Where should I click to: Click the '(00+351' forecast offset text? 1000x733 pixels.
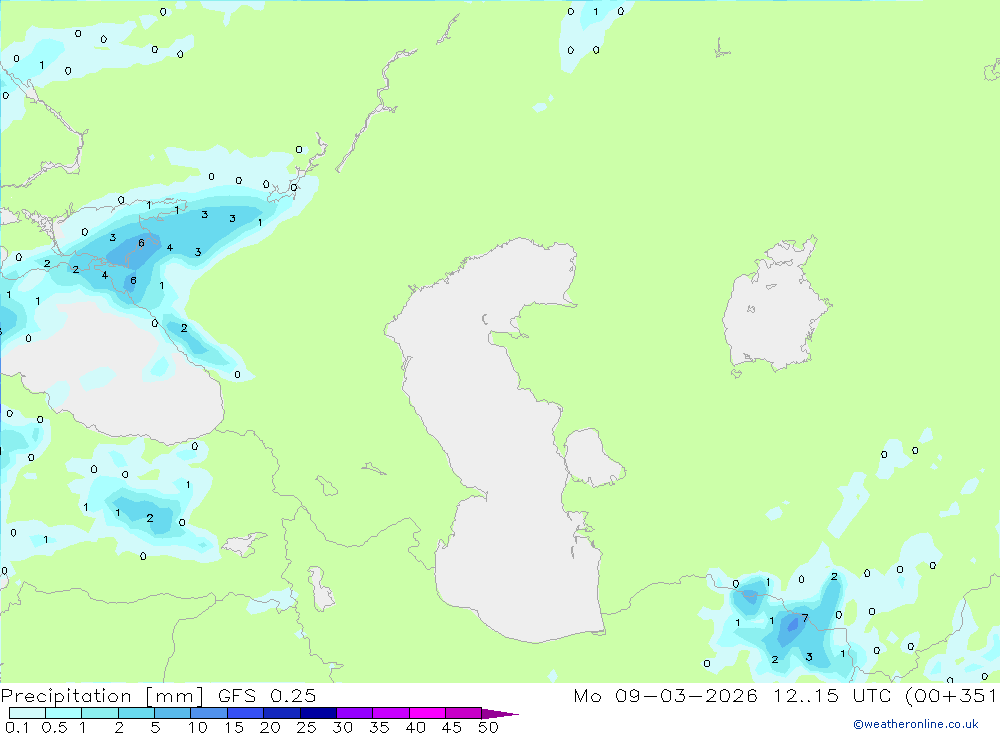point(952,696)
